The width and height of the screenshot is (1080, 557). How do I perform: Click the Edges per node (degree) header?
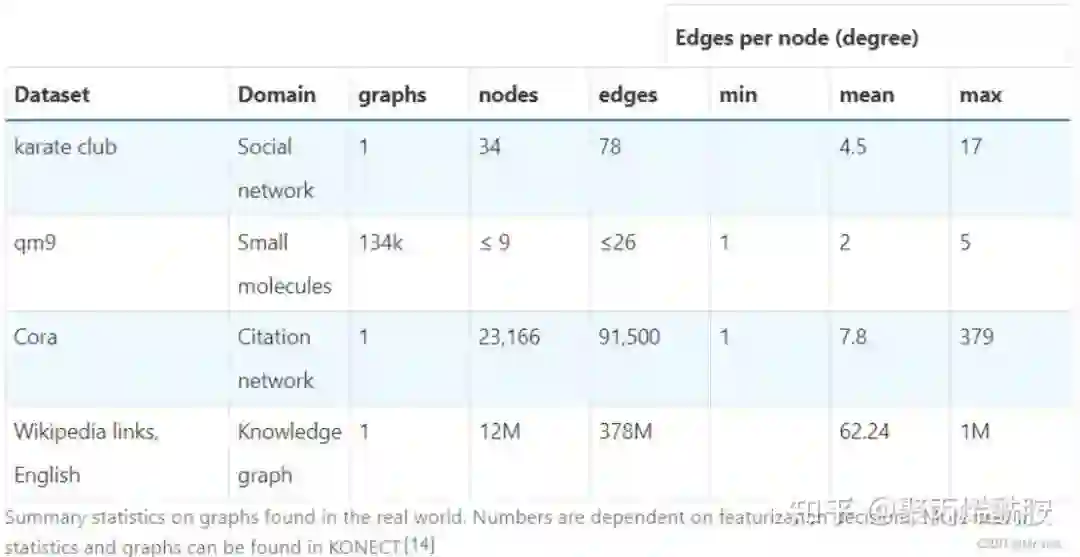pyautogui.click(x=796, y=38)
